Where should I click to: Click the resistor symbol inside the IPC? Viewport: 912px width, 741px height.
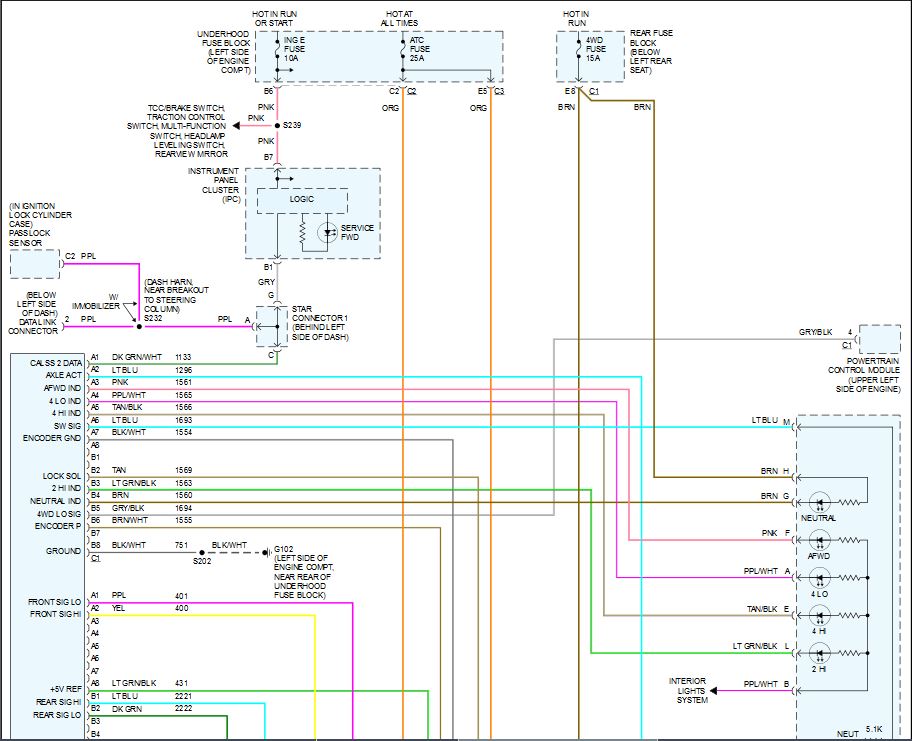click(302, 231)
